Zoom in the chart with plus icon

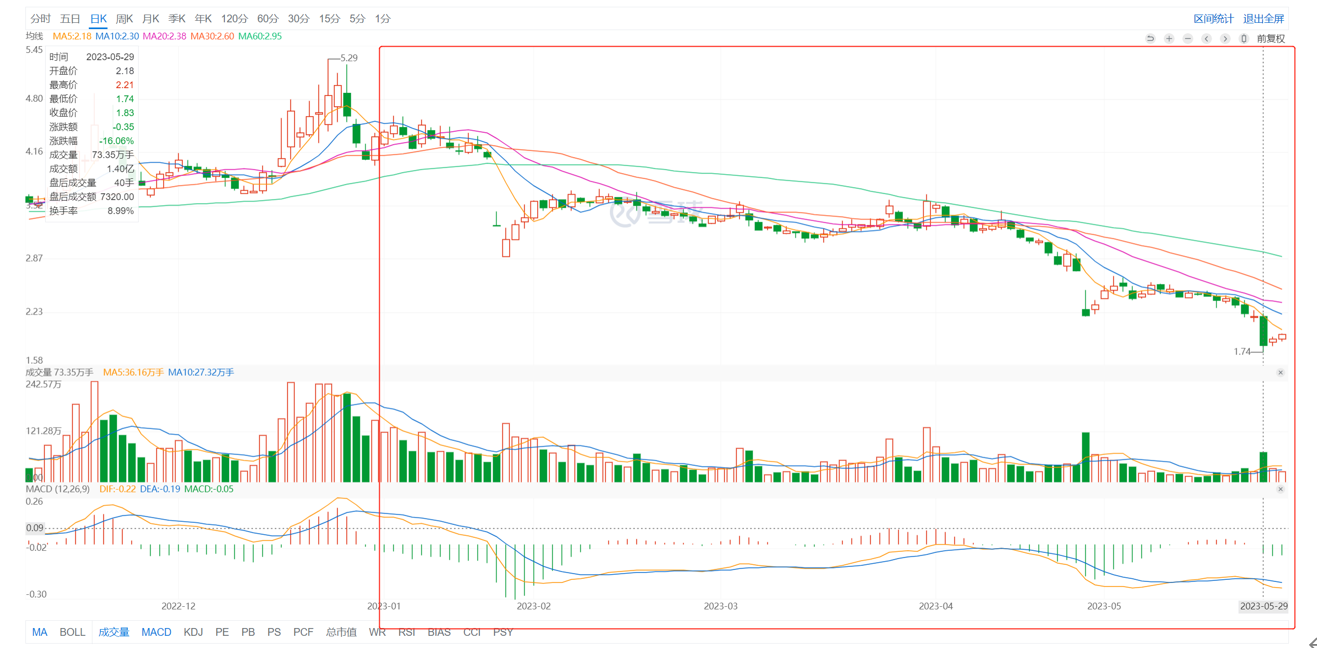[1169, 38]
